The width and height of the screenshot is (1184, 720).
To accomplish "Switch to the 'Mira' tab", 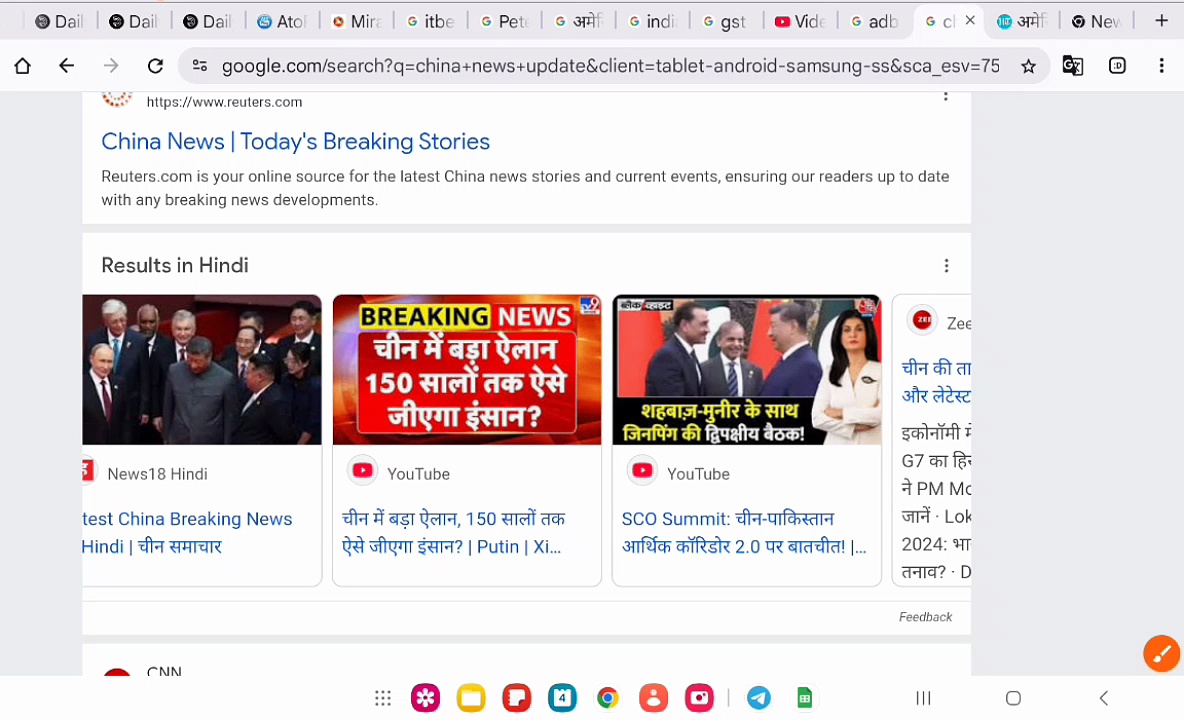I will [356, 21].
